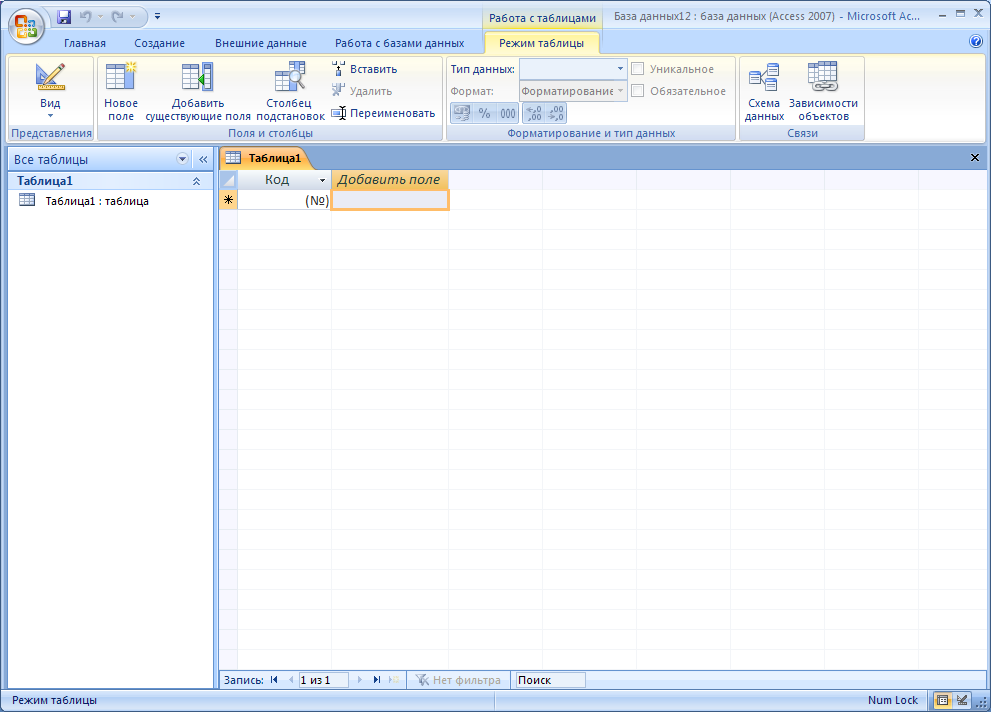Click the Нет фильтра filter indicator

click(458, 680)
